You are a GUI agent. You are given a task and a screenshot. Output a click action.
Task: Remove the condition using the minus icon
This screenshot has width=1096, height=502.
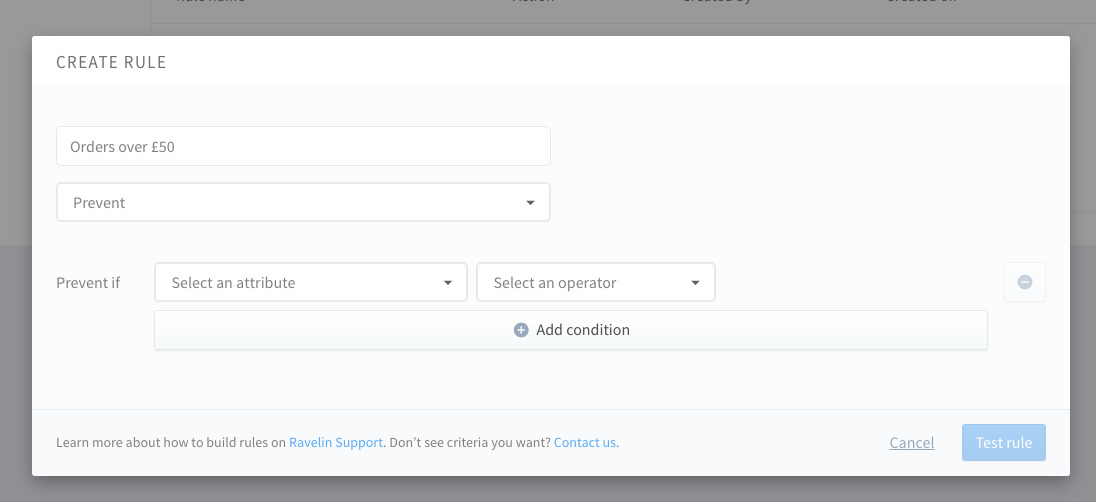[1025, 282]
